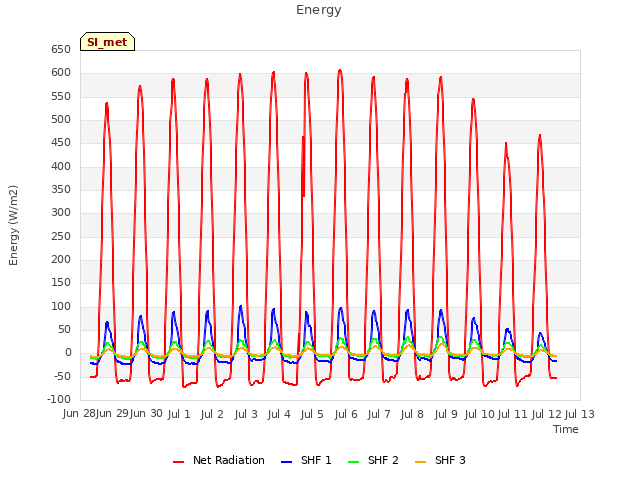Screen dimensions: 640x480
Task: Select the SHF 2 legend entry
Action: tap(373, 460)
